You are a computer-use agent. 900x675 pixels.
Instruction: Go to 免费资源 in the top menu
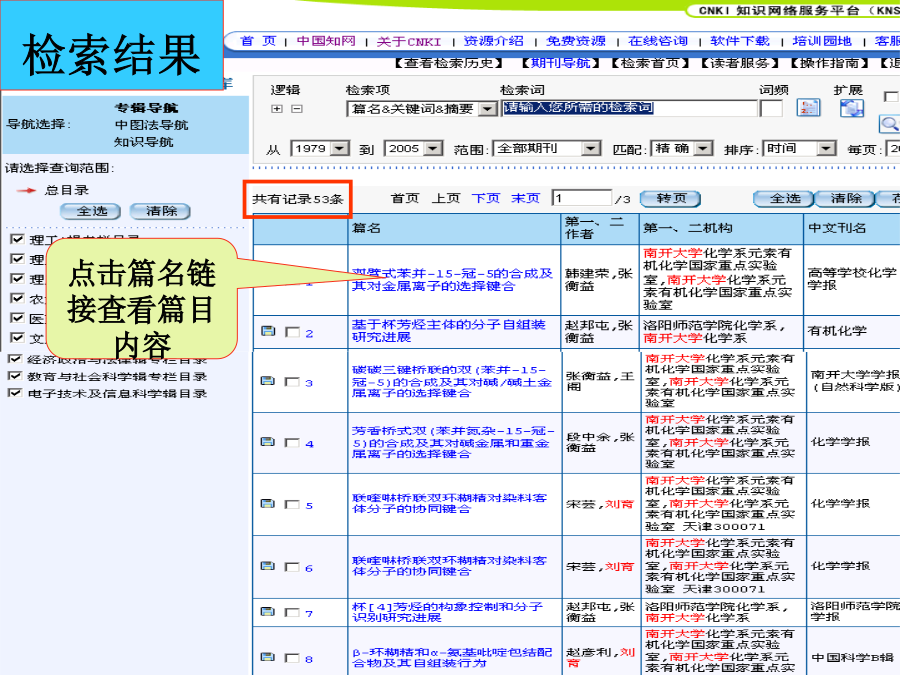coord(576,41)
